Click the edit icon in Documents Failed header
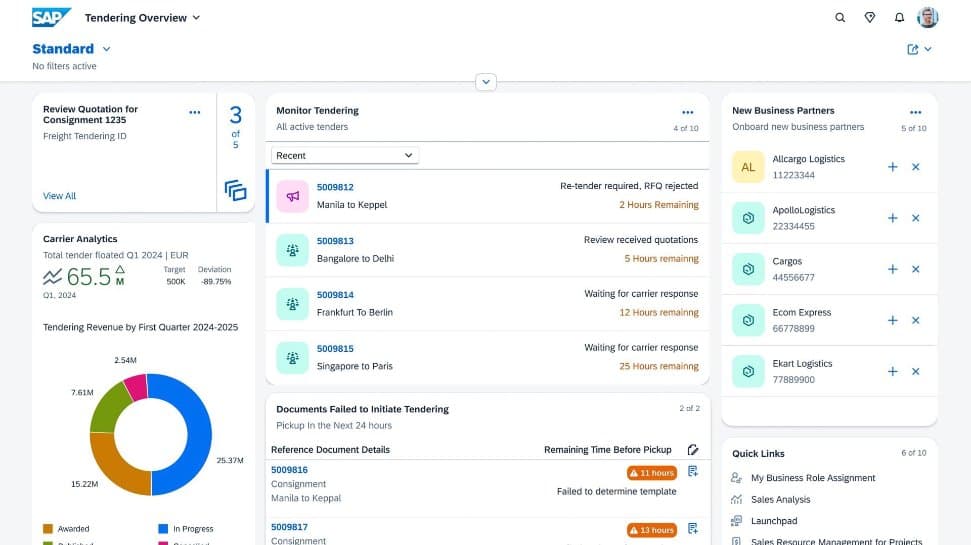This screenshot has width=971, height=545. tap(693, 450)
